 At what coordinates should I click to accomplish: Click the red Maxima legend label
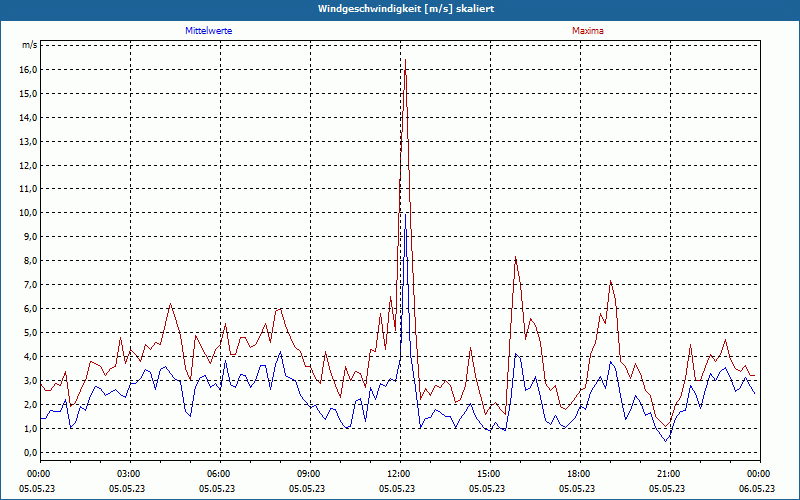tap(588, 31)
